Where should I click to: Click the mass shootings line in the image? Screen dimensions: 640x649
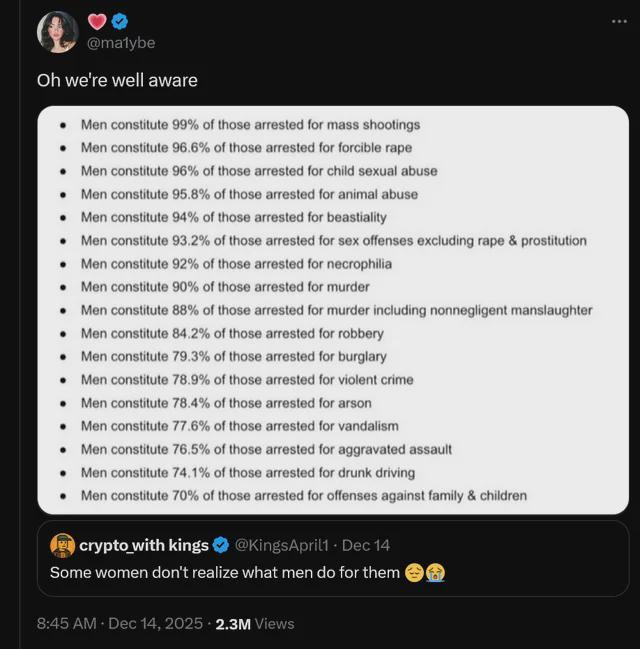[x=250, y=125]
